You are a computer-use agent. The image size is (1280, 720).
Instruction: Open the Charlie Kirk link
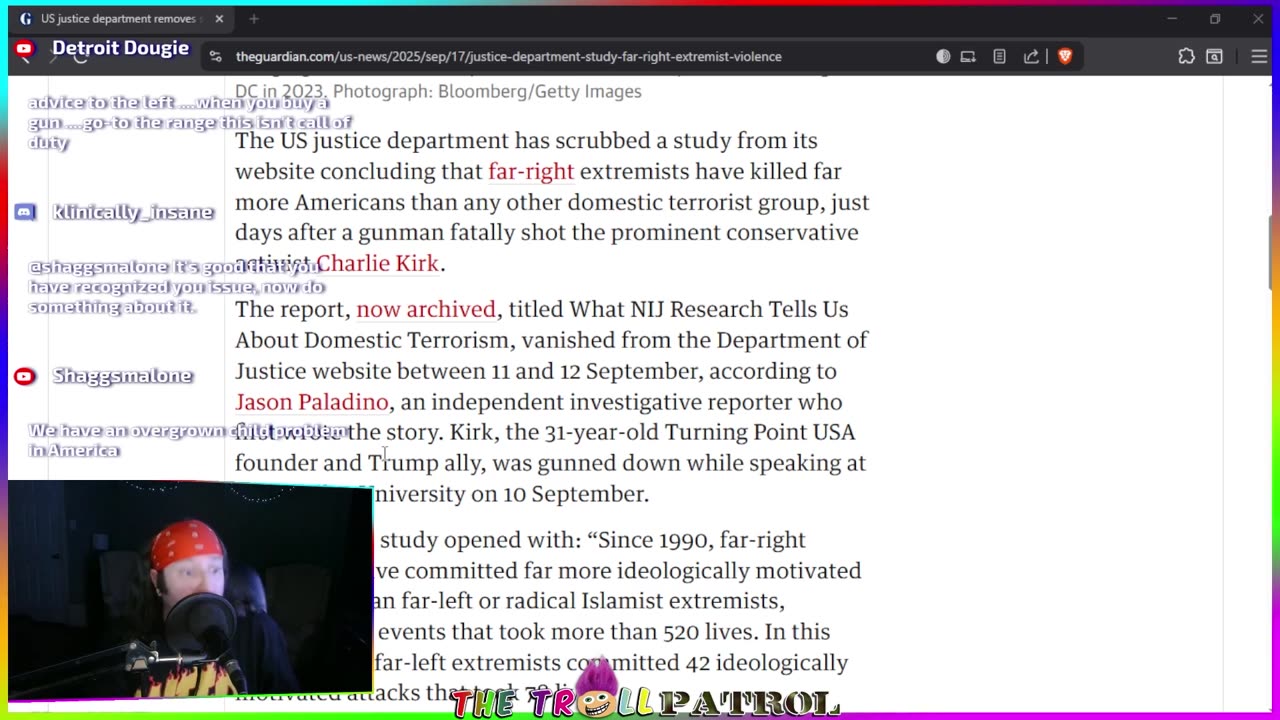377,263
